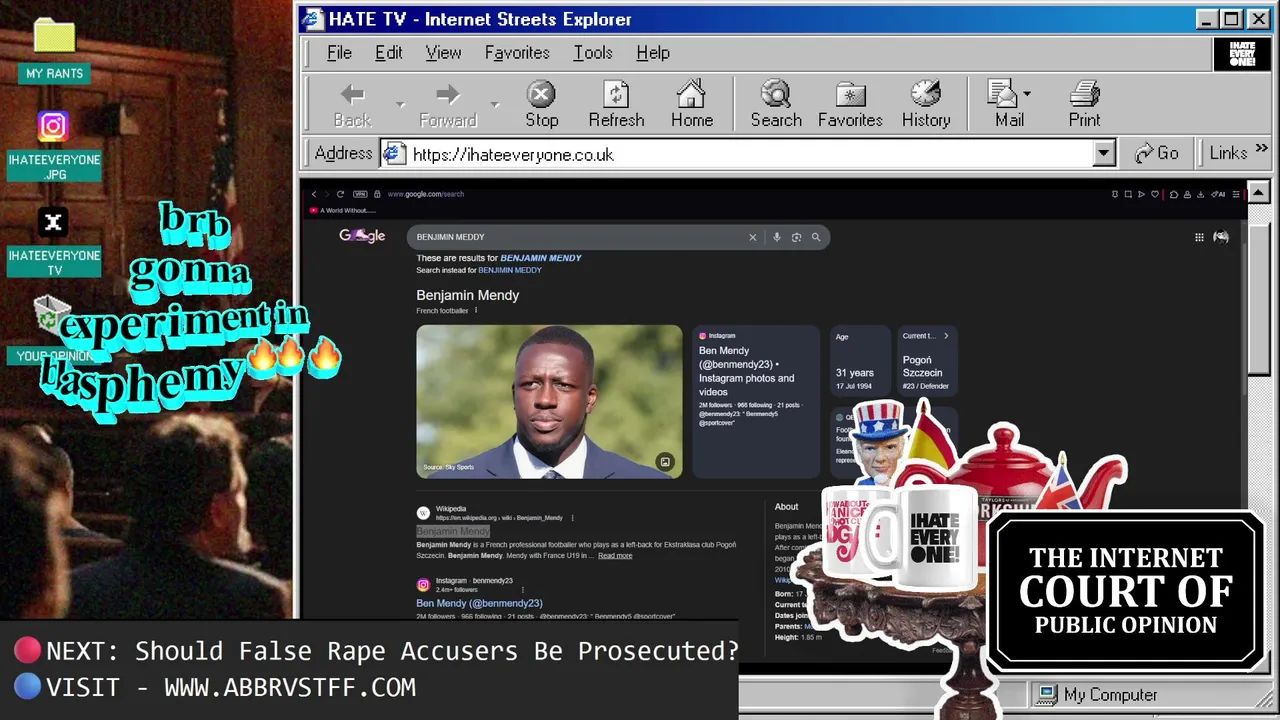
Task: Click the Benjamin Mendy photo thumbnail
Action: click(x=549, y=401)
